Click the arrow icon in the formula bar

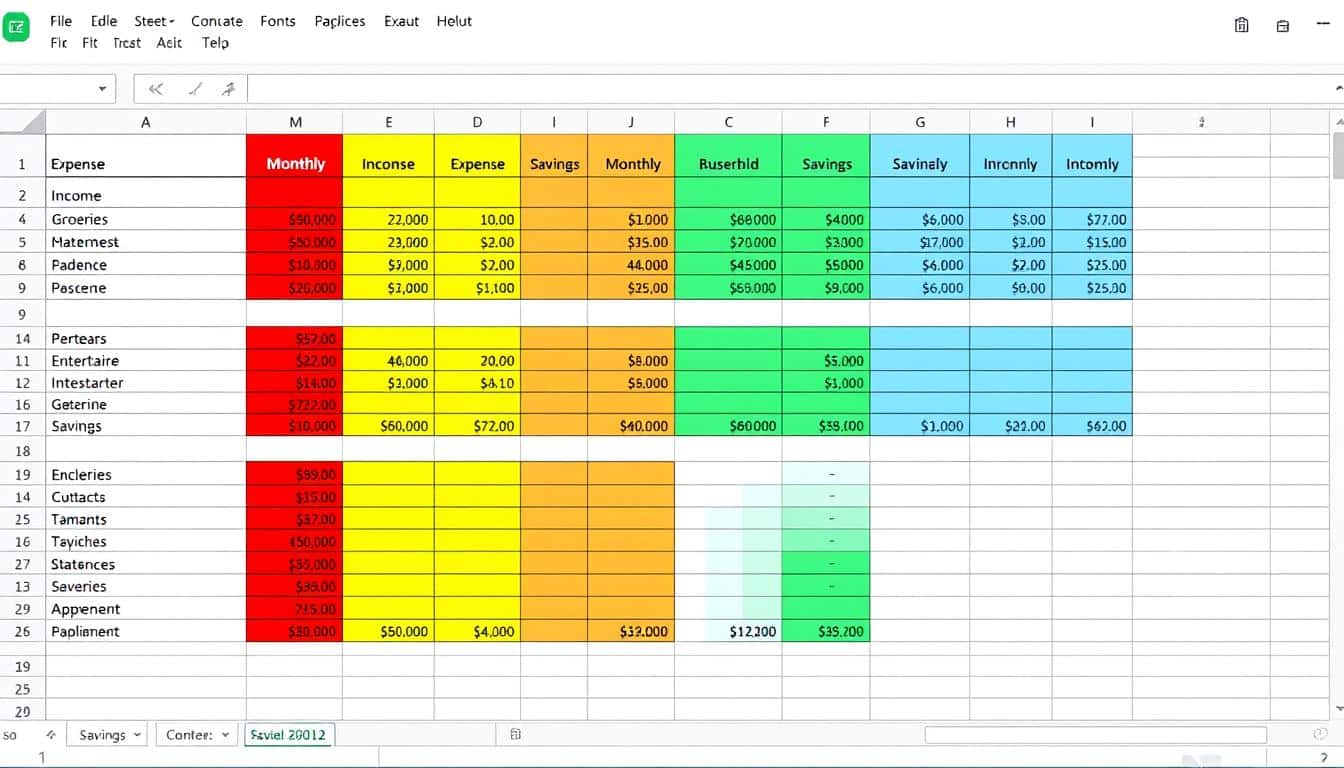coord(229,89)
